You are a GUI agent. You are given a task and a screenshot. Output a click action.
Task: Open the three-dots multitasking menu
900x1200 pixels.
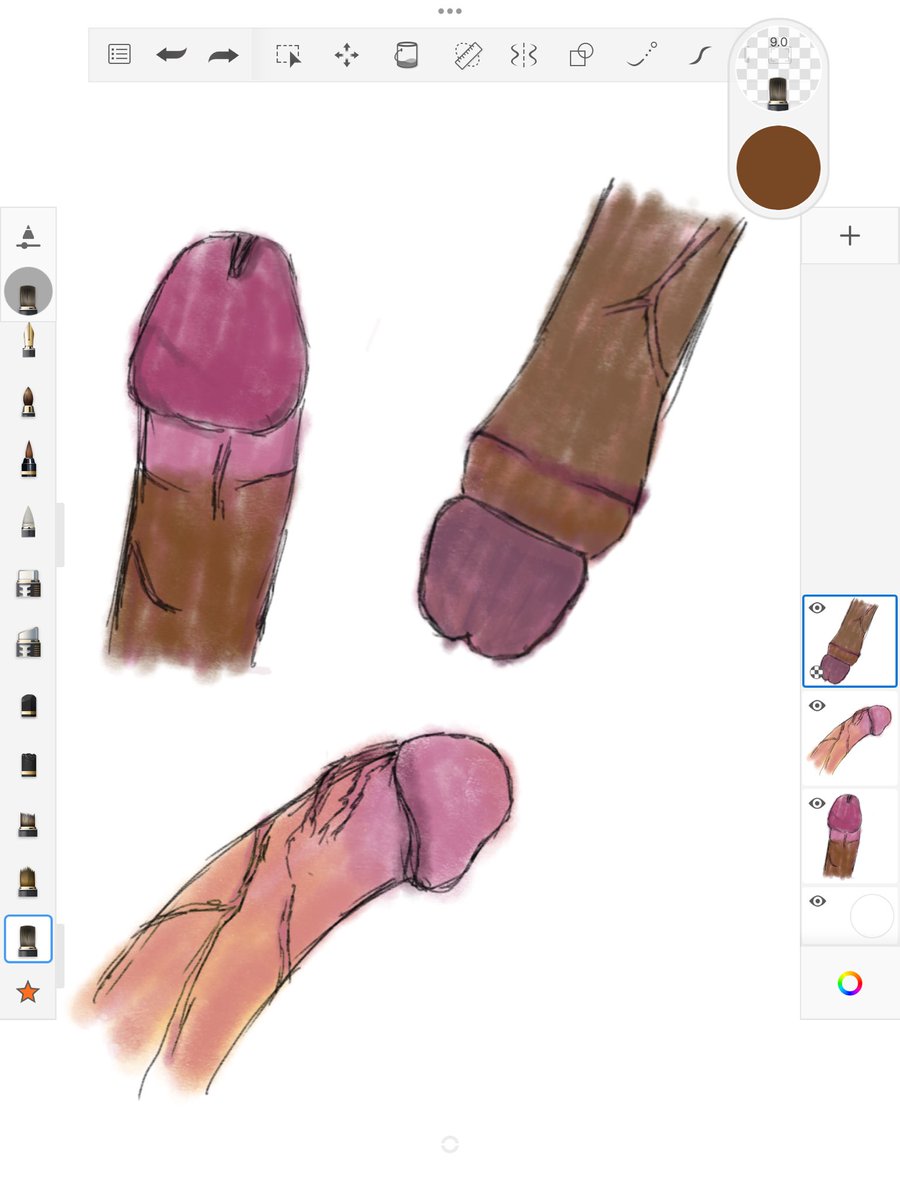coord(449,11)
